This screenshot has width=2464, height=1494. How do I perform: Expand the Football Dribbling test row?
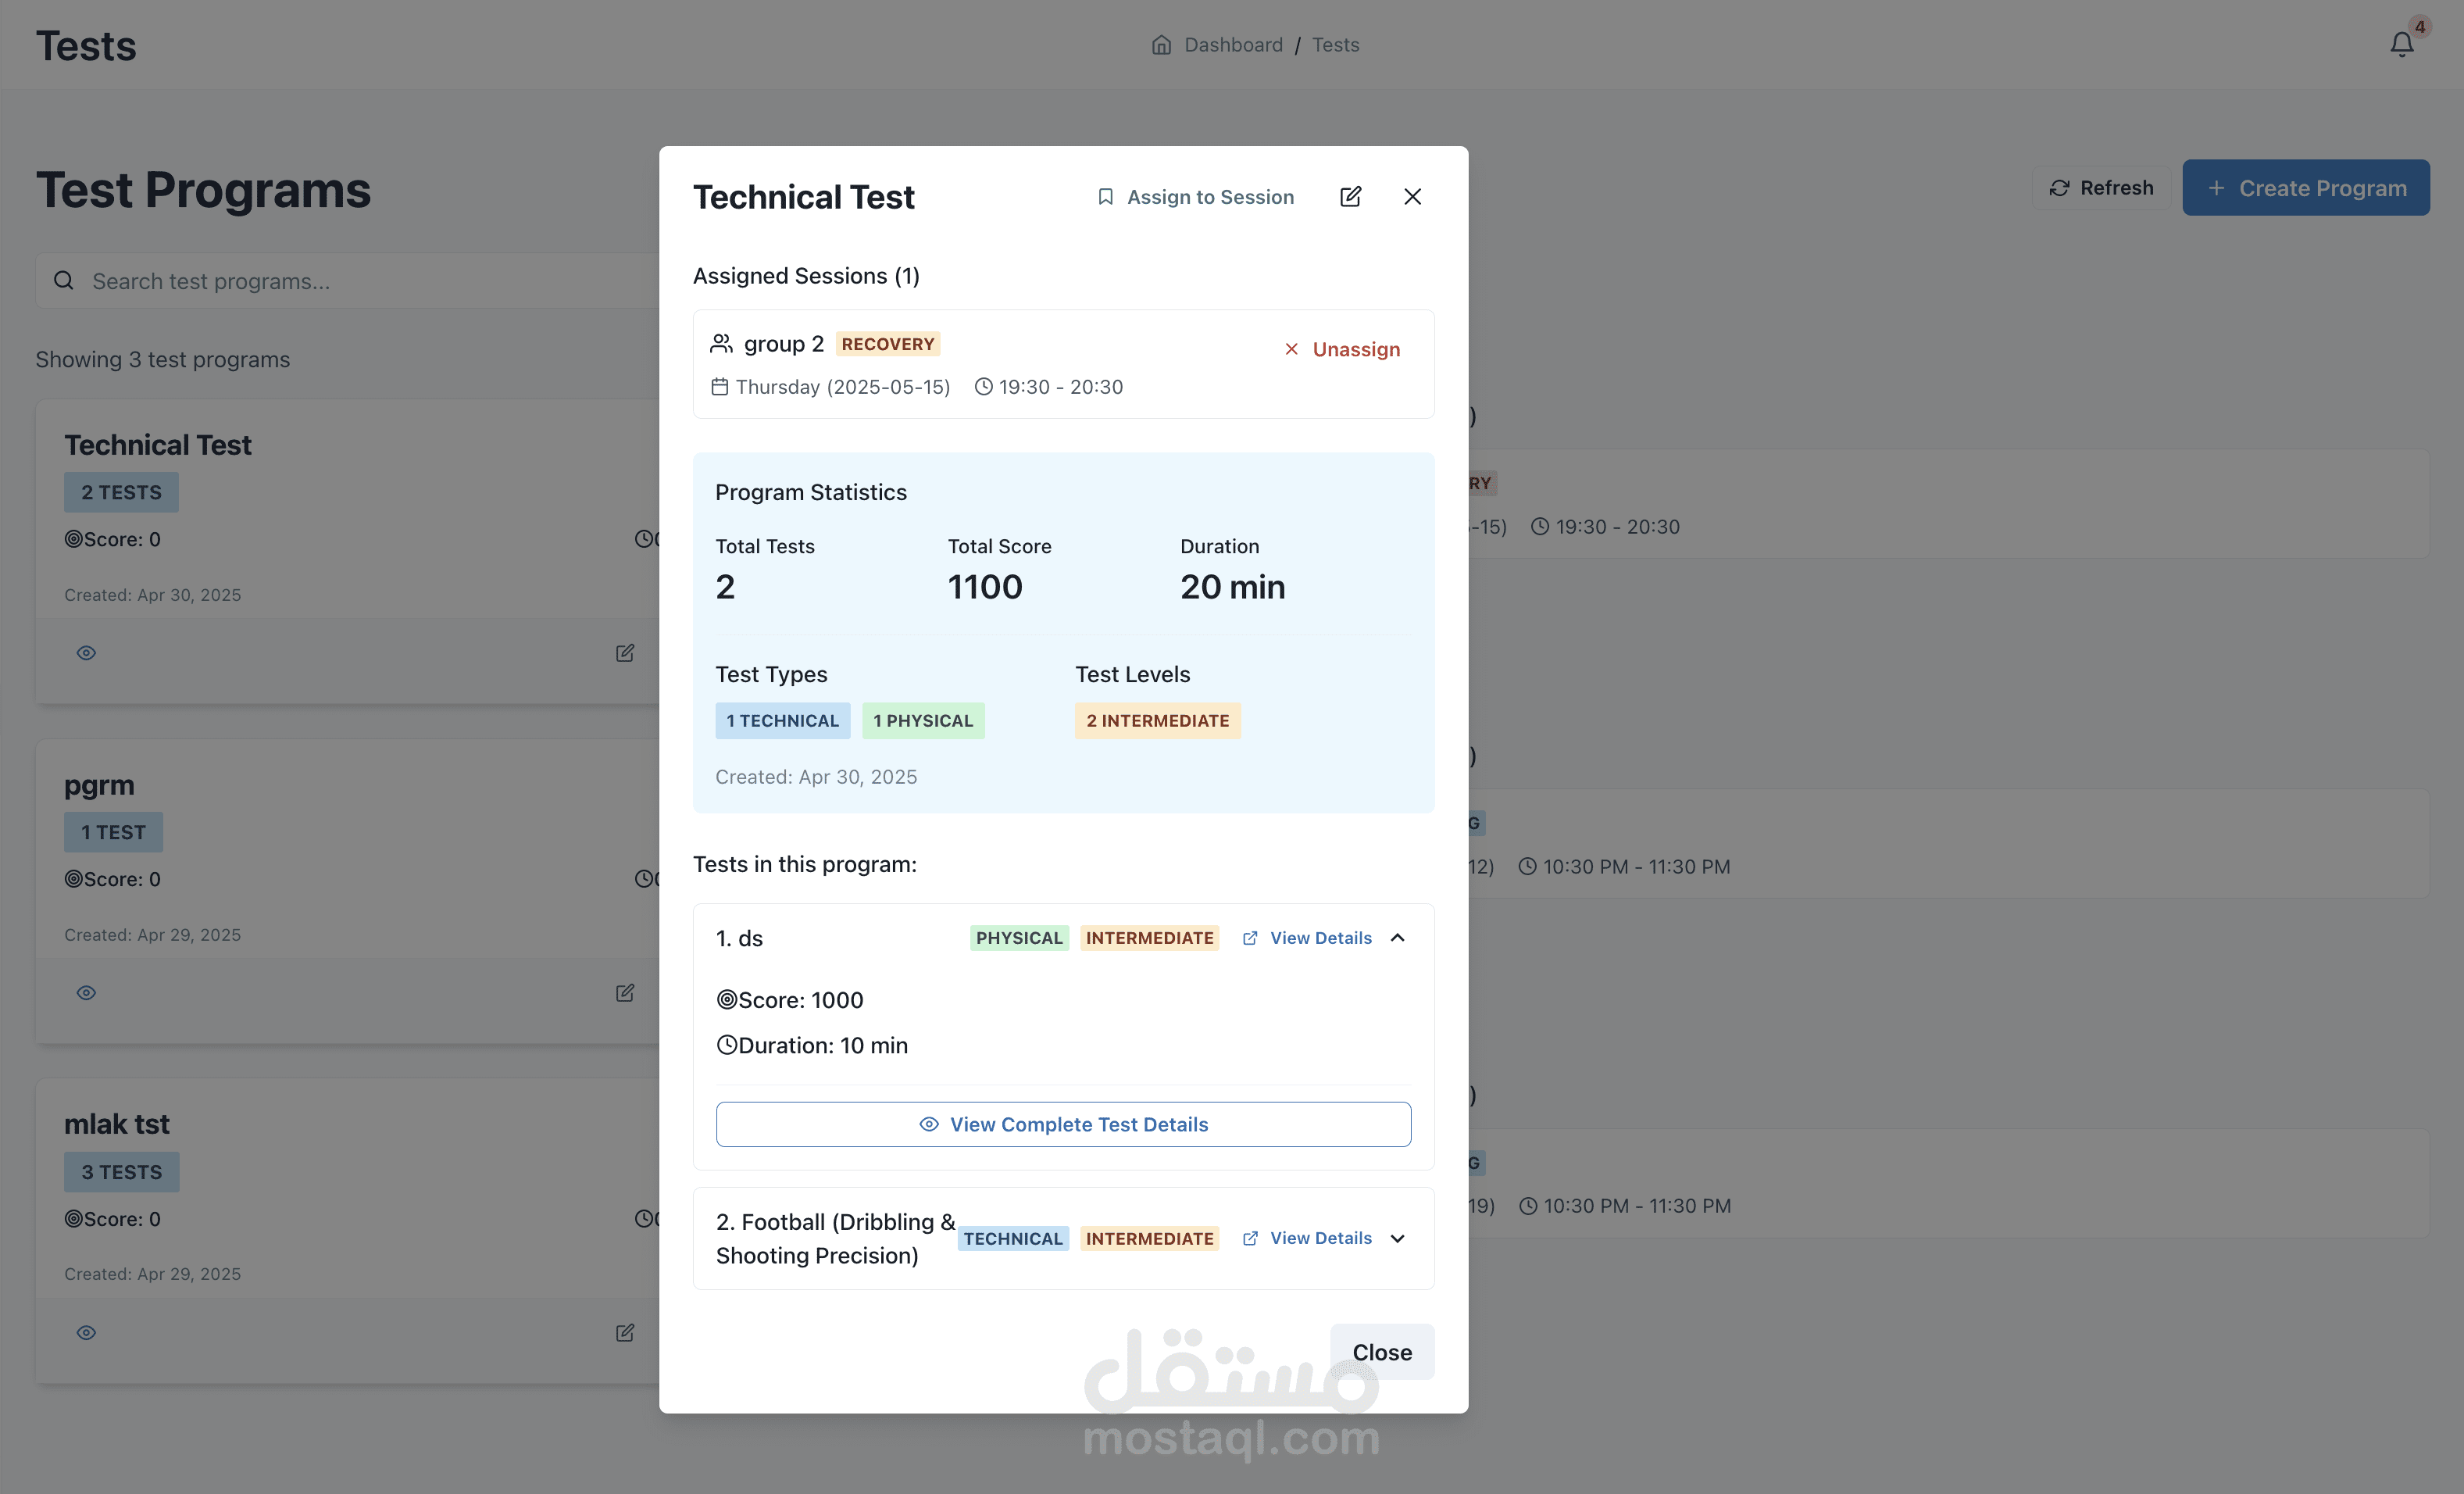pos(1397,1238)
